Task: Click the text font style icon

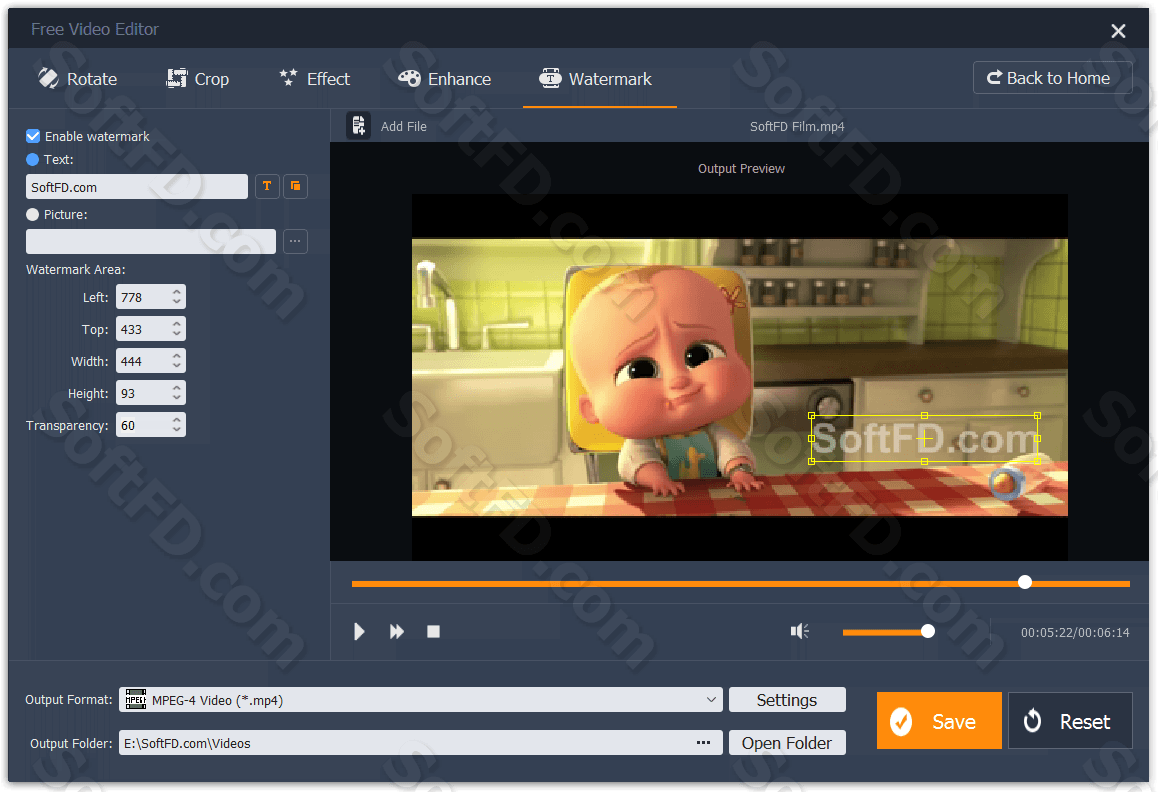Action: click(267, 186)
